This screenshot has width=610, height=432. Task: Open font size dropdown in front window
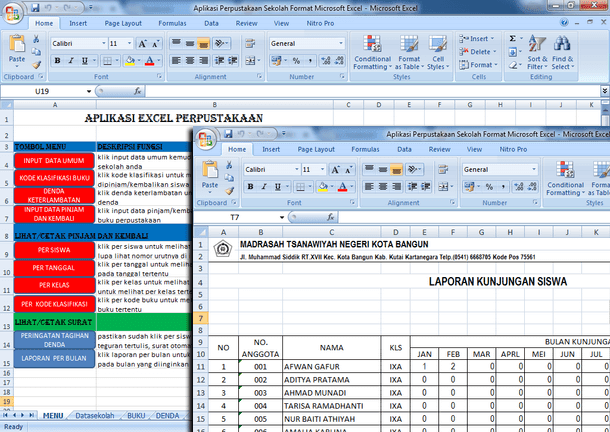(322, 169)
